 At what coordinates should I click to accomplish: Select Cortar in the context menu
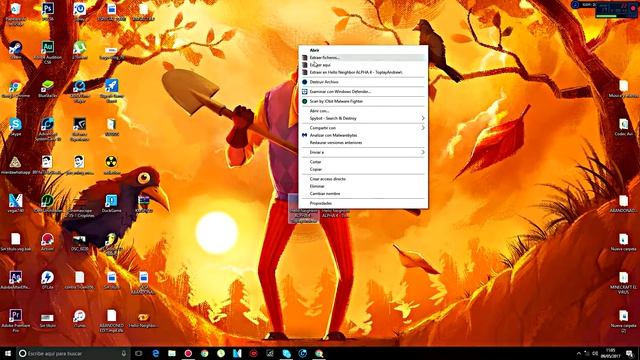[363, 162]
